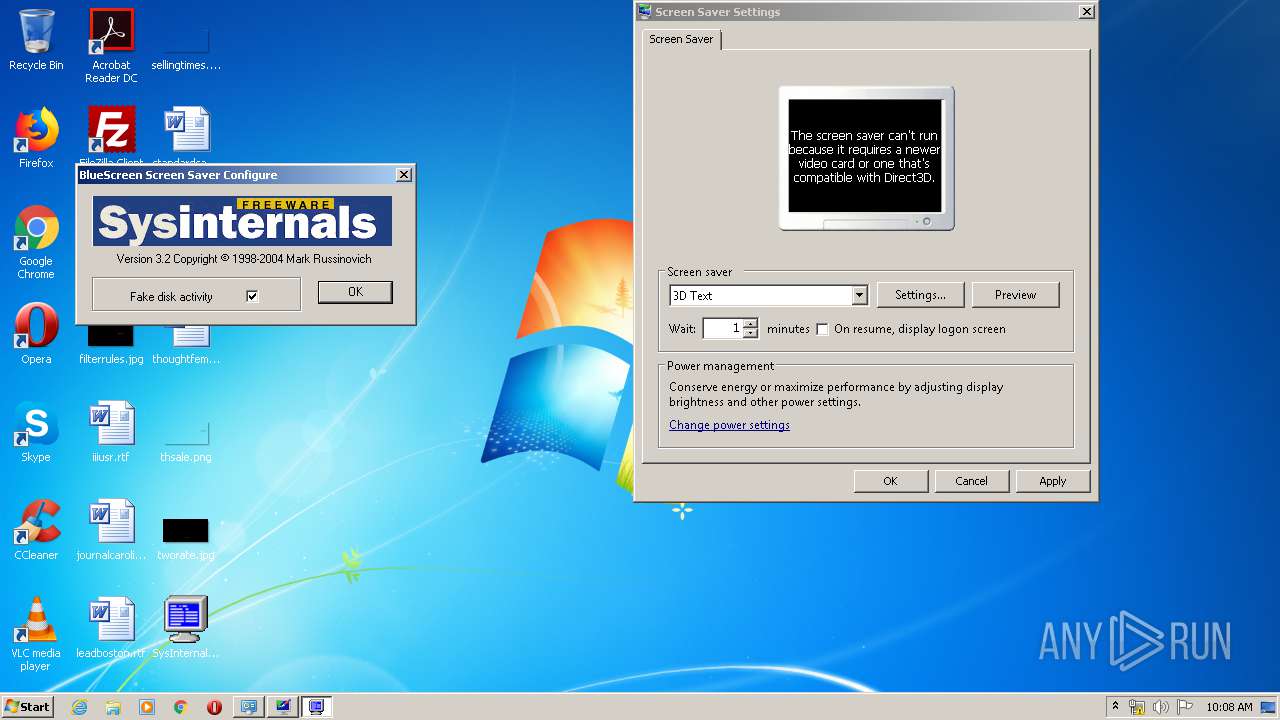Select the SysInternals screen saver file icon
Screen dimensions: 1280x720
(186, 628)
